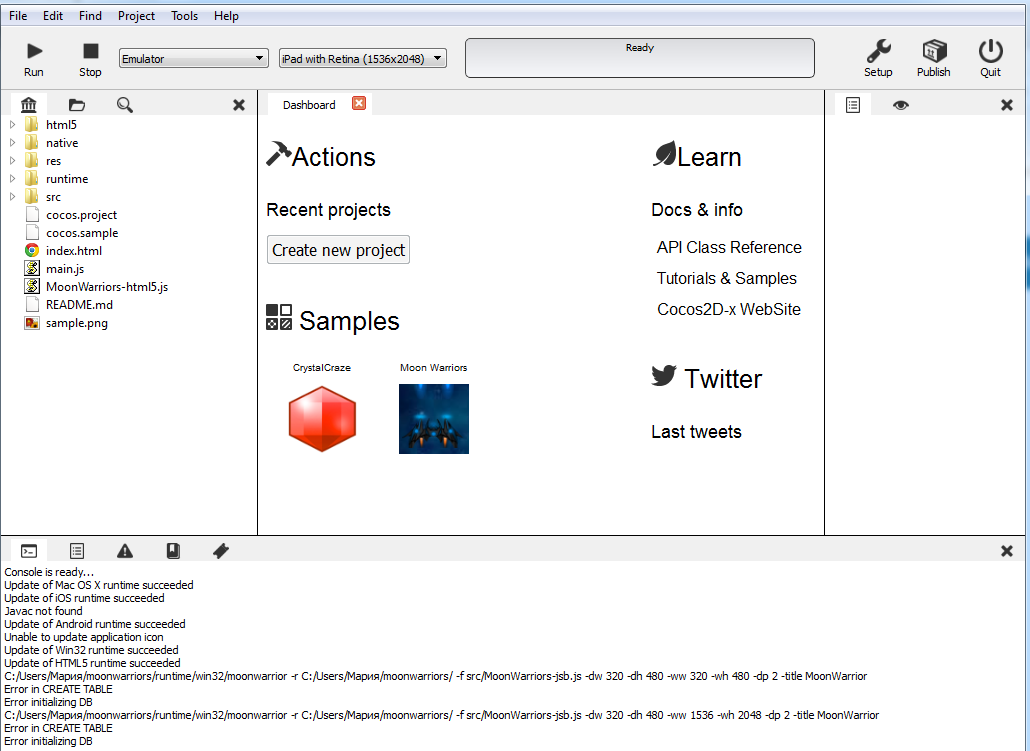Image resolution: width=1030 pixels, height=751 pixels.
Task: Click 'Console is ready...' line
Action: coord(49,572)
